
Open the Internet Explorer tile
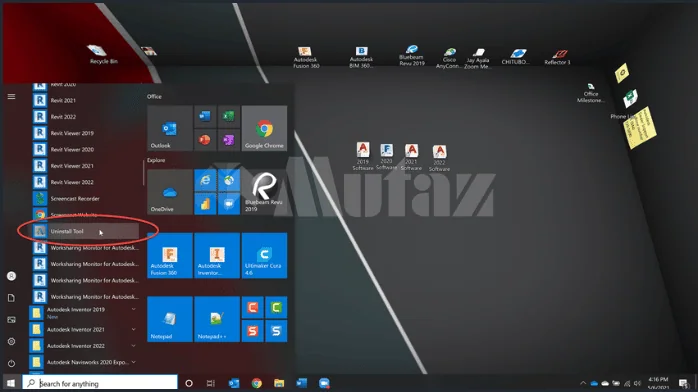coord(205,180)
